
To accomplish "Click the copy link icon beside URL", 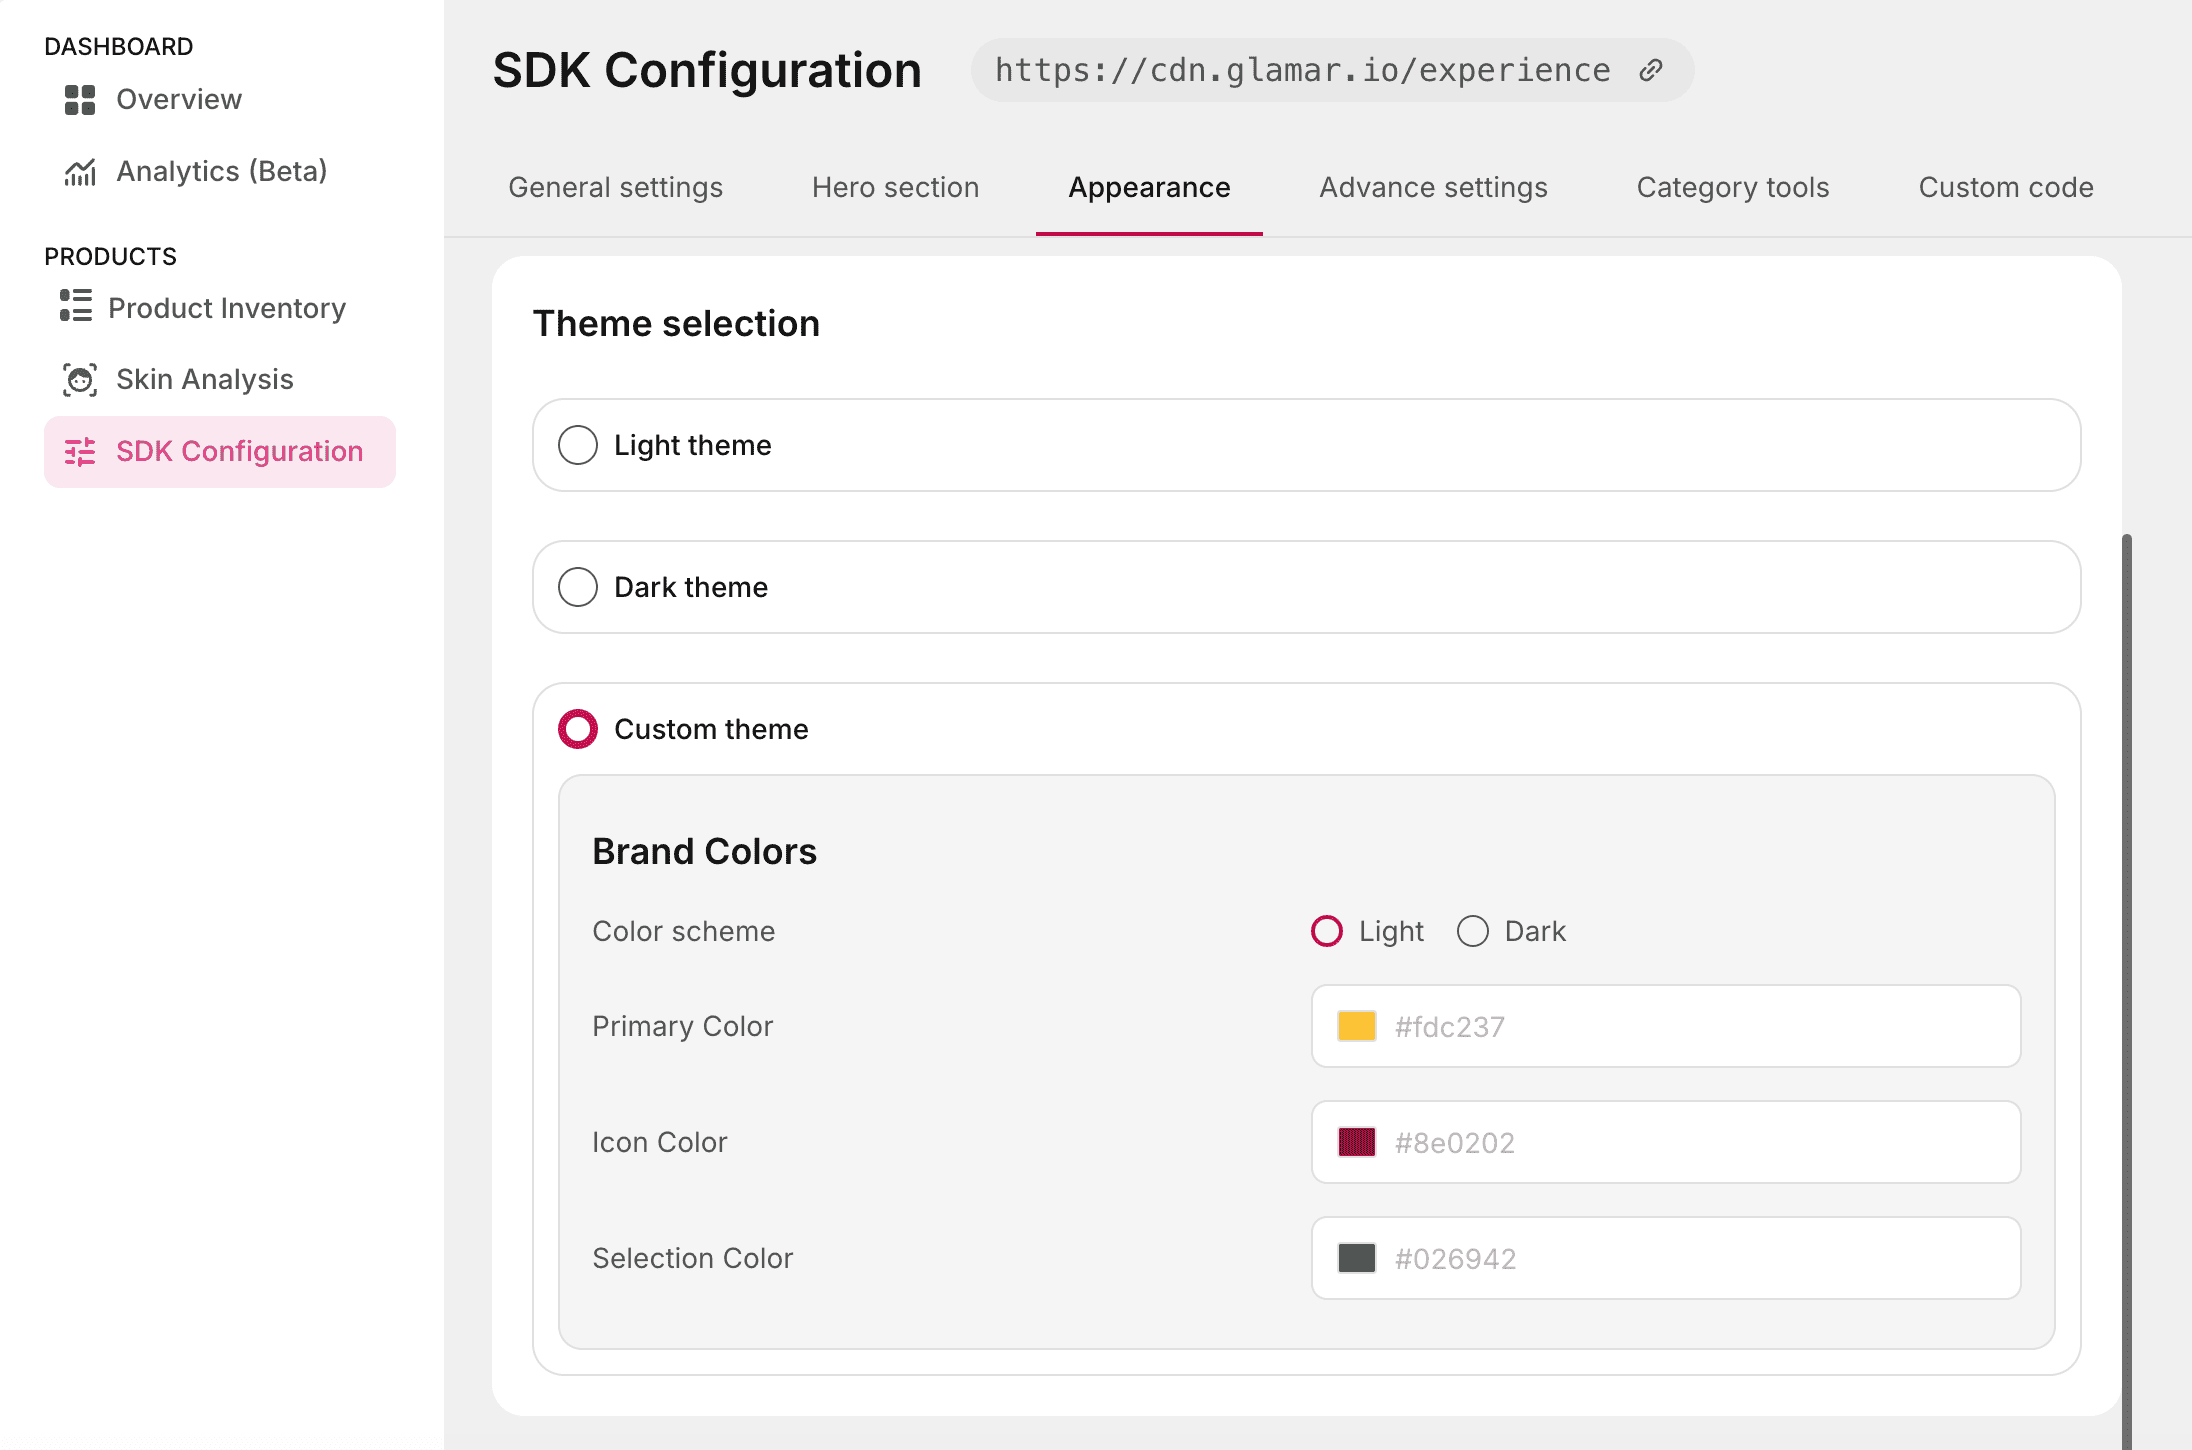I will tap(1651, 70).
